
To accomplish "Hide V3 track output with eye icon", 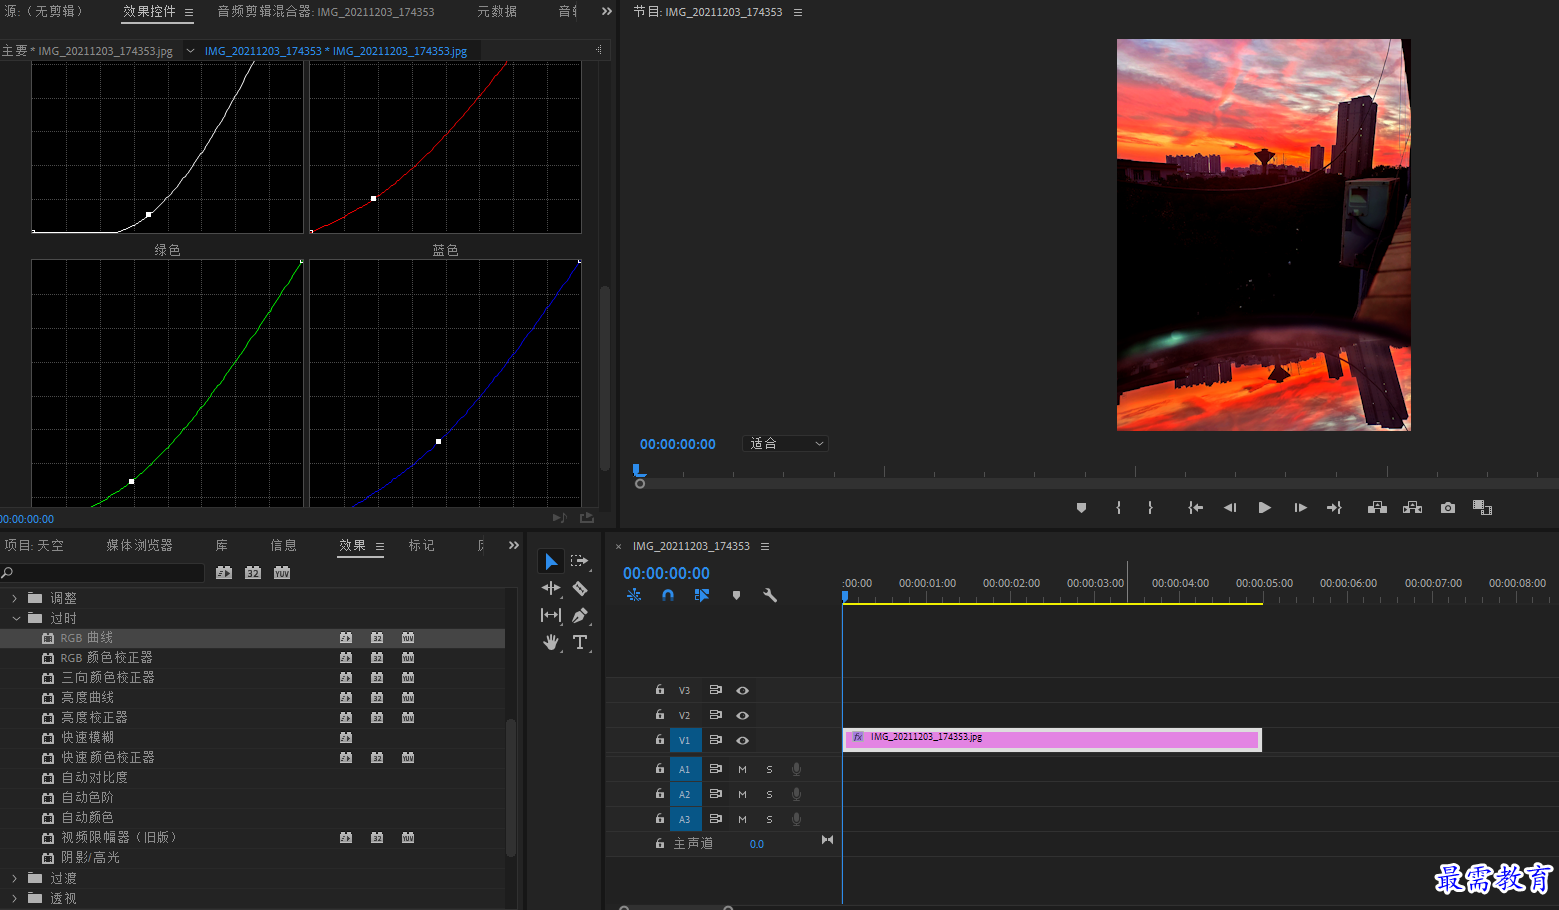I will tap(742, 690).
